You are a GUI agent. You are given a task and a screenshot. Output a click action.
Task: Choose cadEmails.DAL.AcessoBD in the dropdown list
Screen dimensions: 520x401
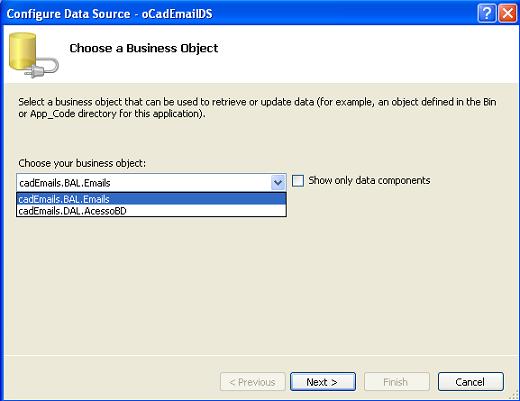151,211
